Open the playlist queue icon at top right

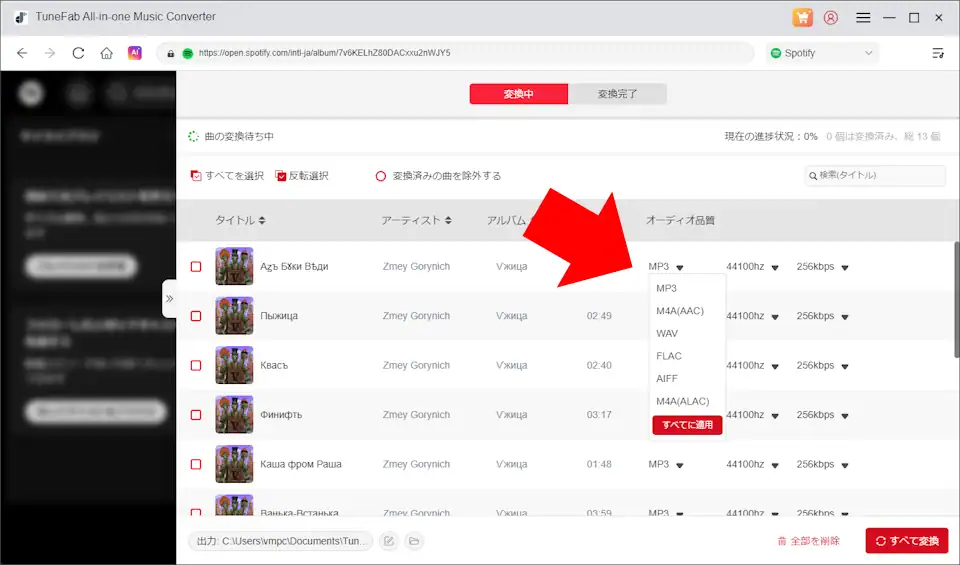point(937,53)
